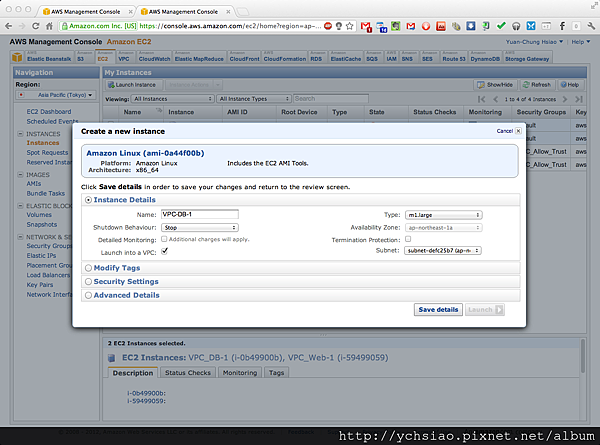This screenshot has width=600, height=445.
Task: Open the DynamoDB service tab
Action: pyautogui.click(x=485, y=57)
